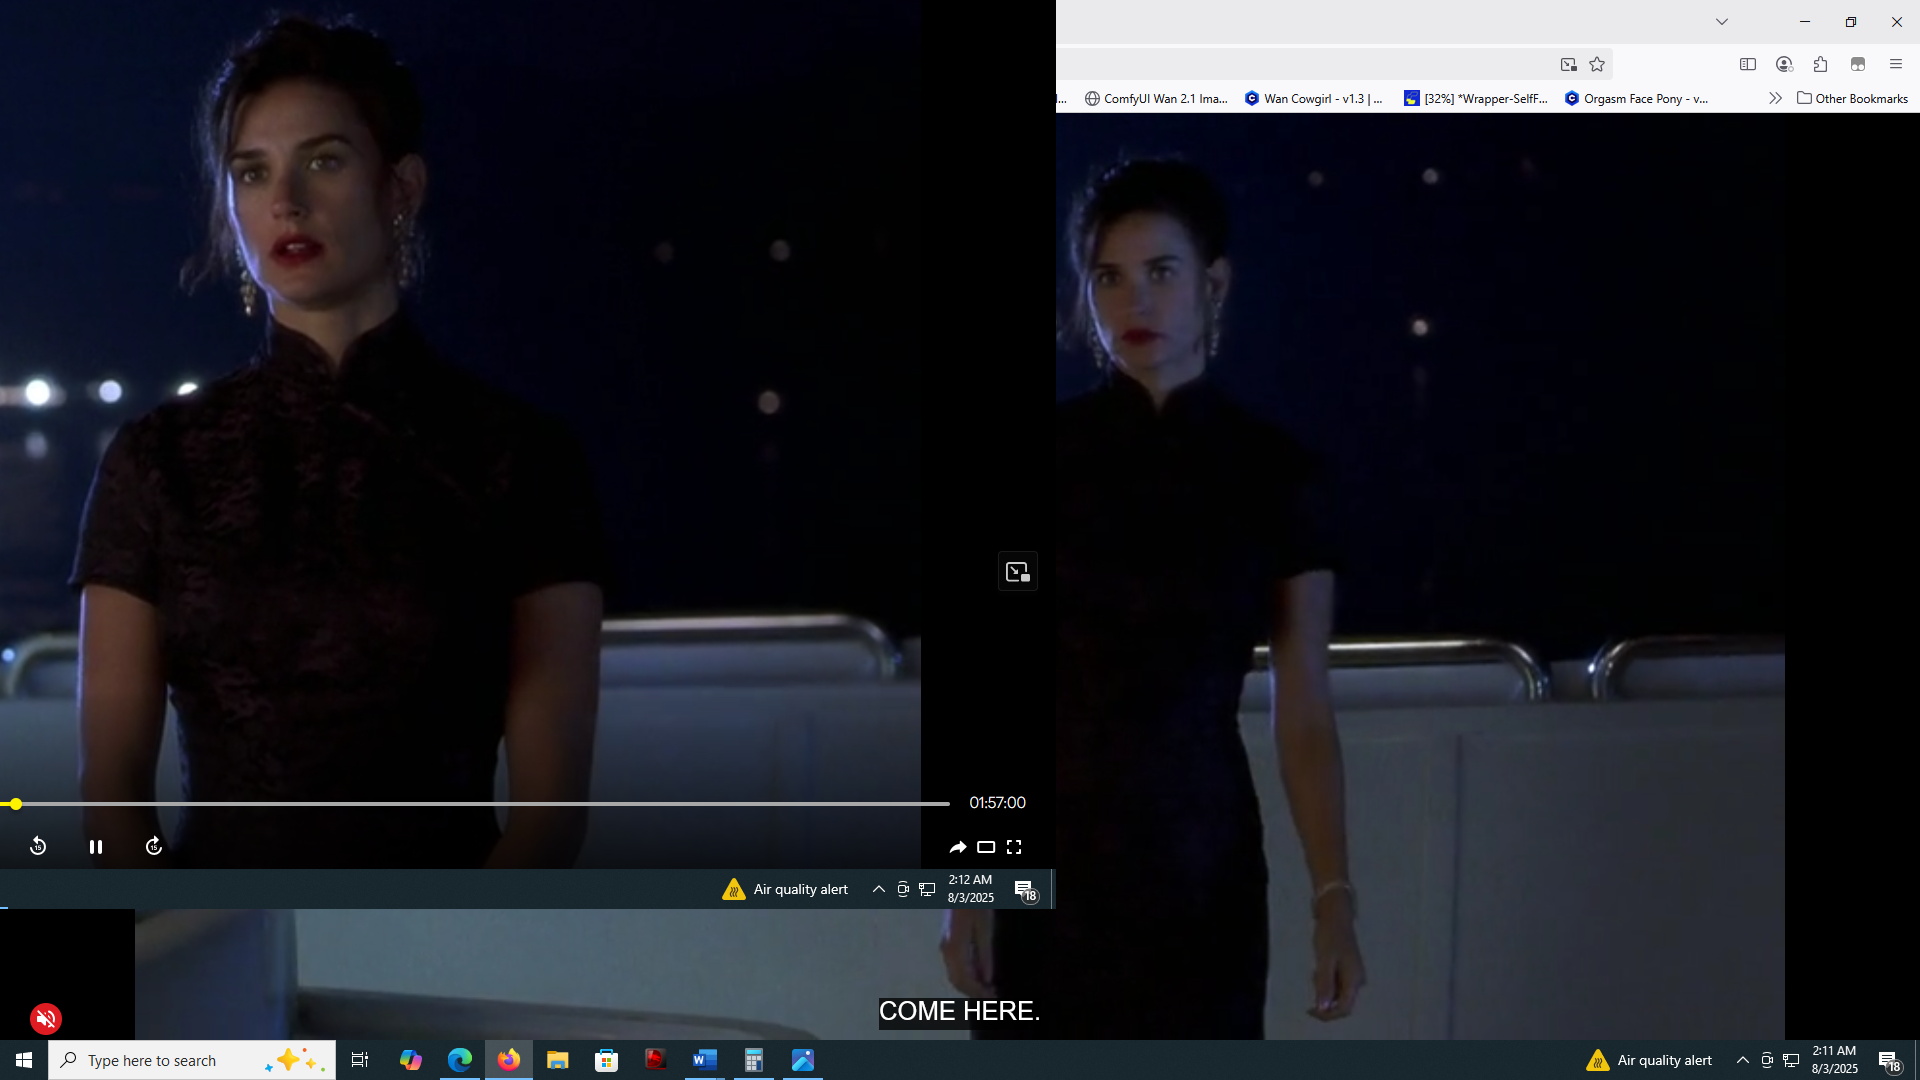The height and width of the screenshot is (1080, 1920).
Task: Click Meet Now icon in bottom taskbar
Action: coord(1767,1060)
